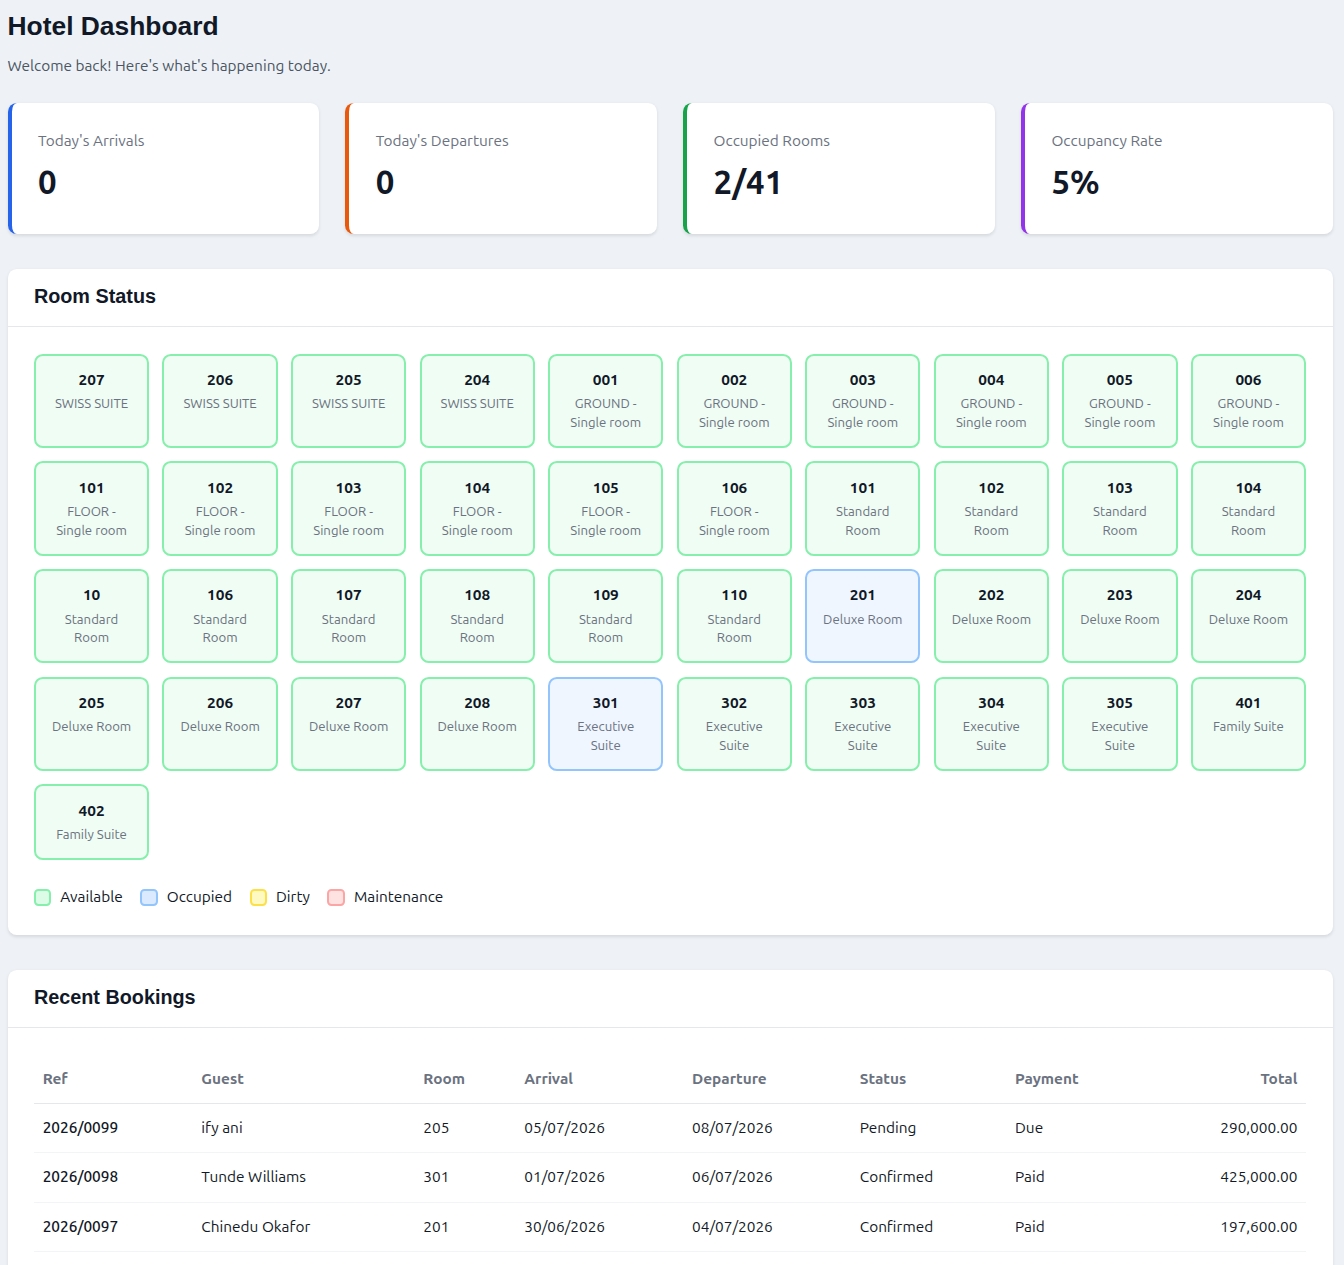The height and width of the screenshot is (1265, 1344).
Task: Click the Dirty legend color swatch
Action: 258,897
